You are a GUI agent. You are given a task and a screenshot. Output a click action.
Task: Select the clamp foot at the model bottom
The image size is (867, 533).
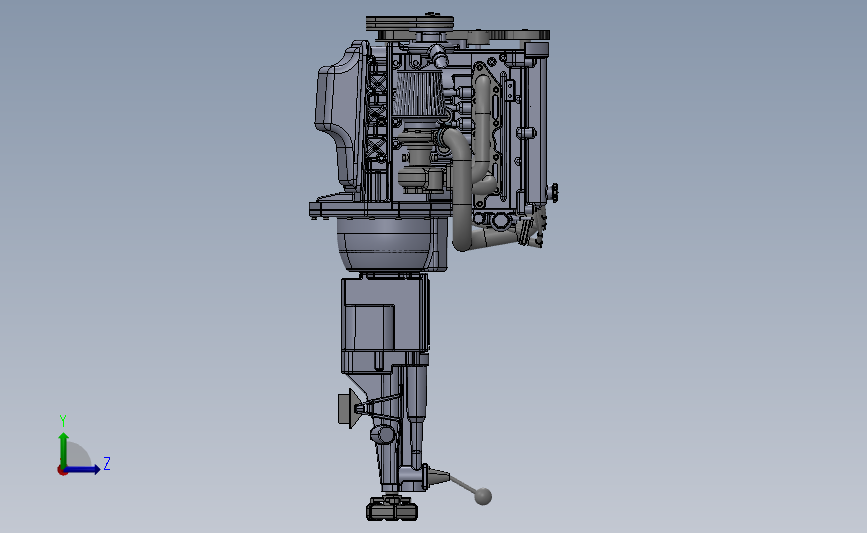click(391, 509)
